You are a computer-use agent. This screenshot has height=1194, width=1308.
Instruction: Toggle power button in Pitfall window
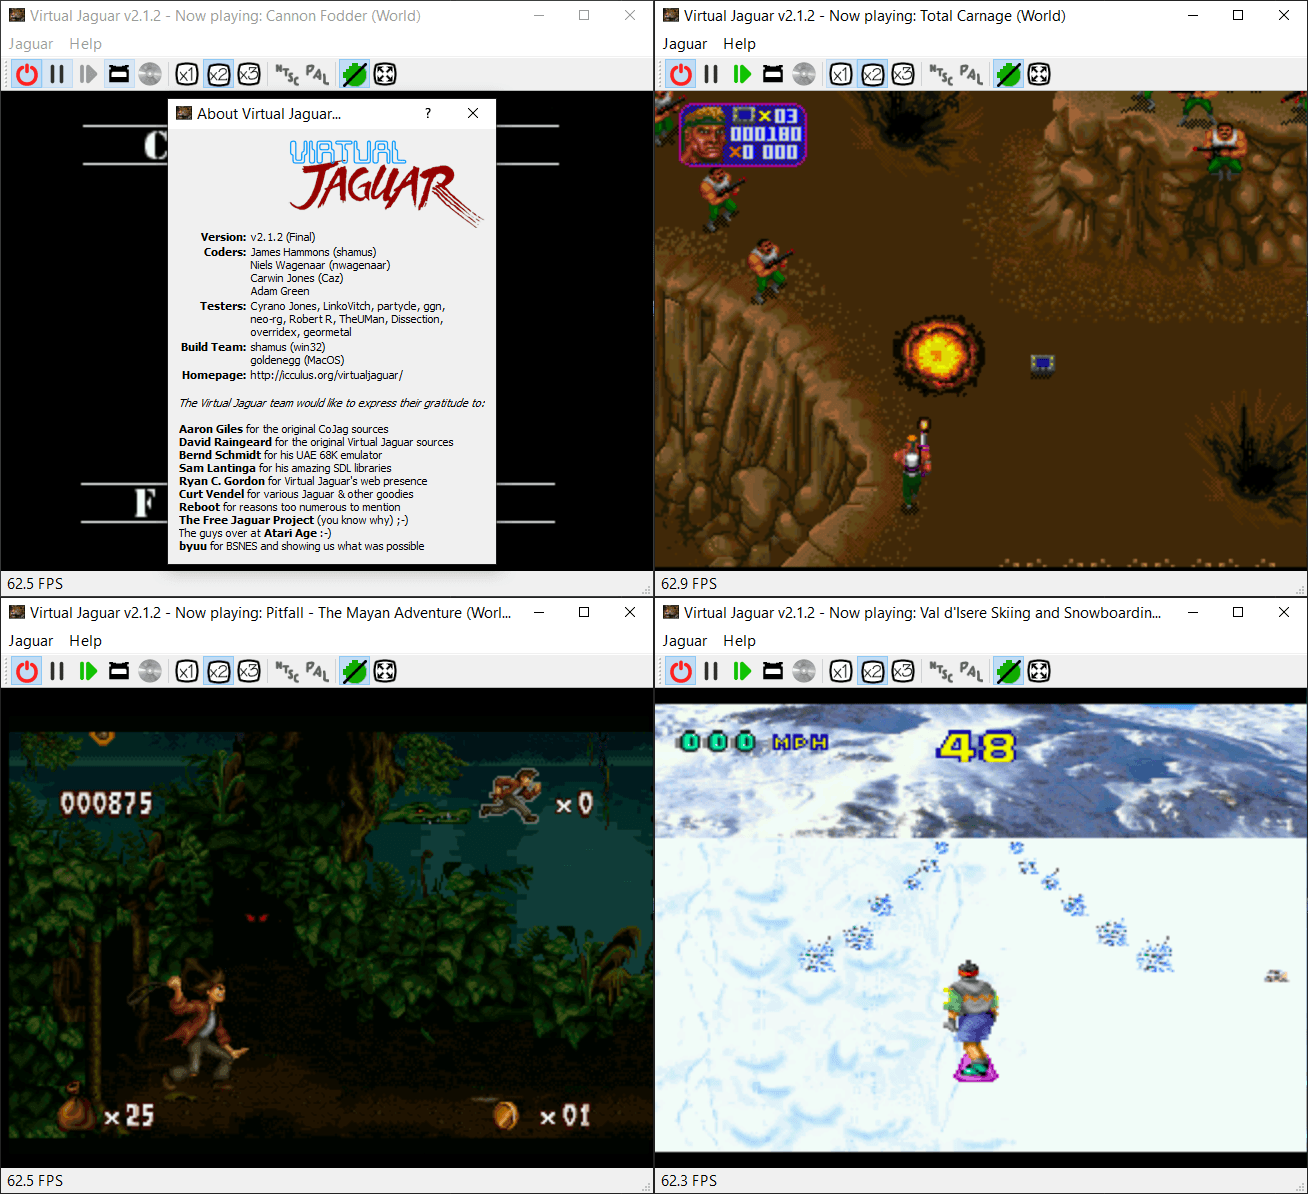tap(27, 671)
